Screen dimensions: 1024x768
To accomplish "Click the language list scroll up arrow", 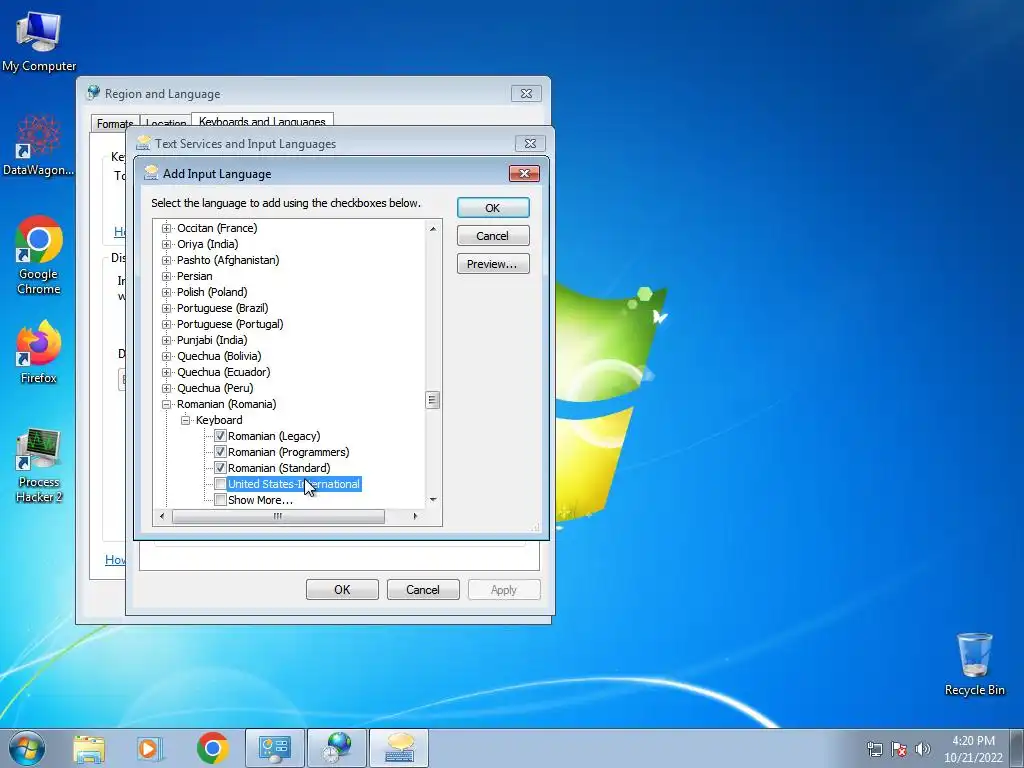I will pyautogui.click(x=432, y=228).
